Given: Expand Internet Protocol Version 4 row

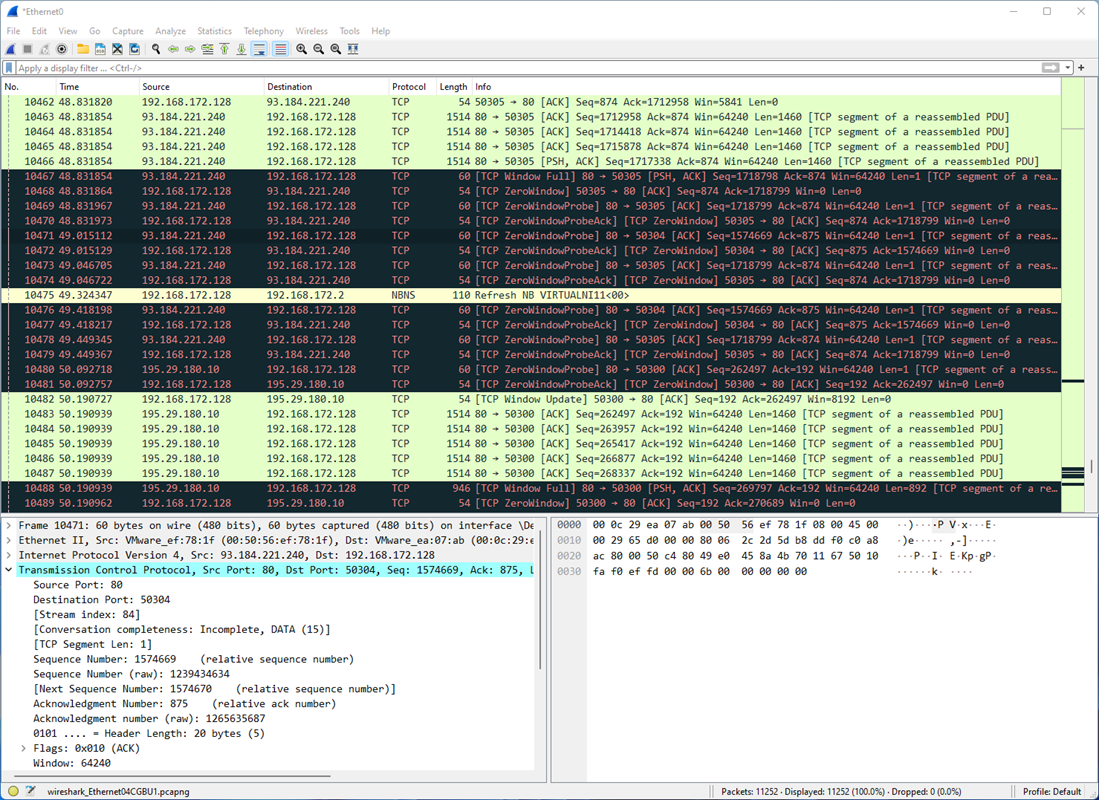Looking at the screenshot, I should [x=9, y=555].
